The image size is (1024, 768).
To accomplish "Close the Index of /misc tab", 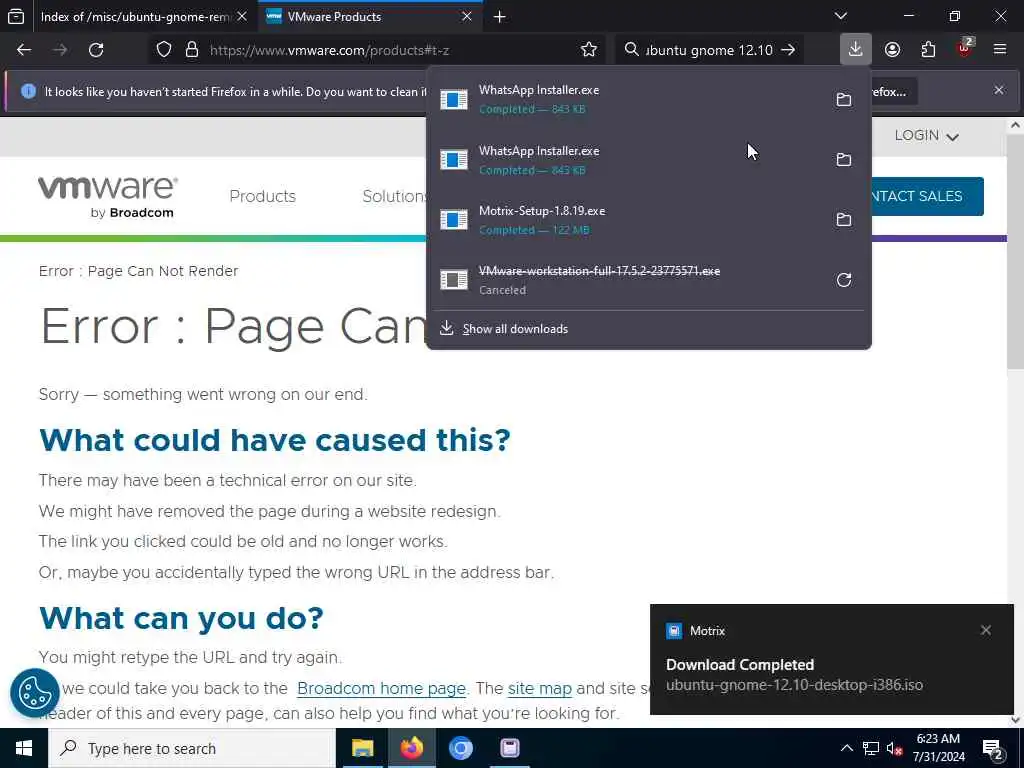I will [x=242, y=16].
